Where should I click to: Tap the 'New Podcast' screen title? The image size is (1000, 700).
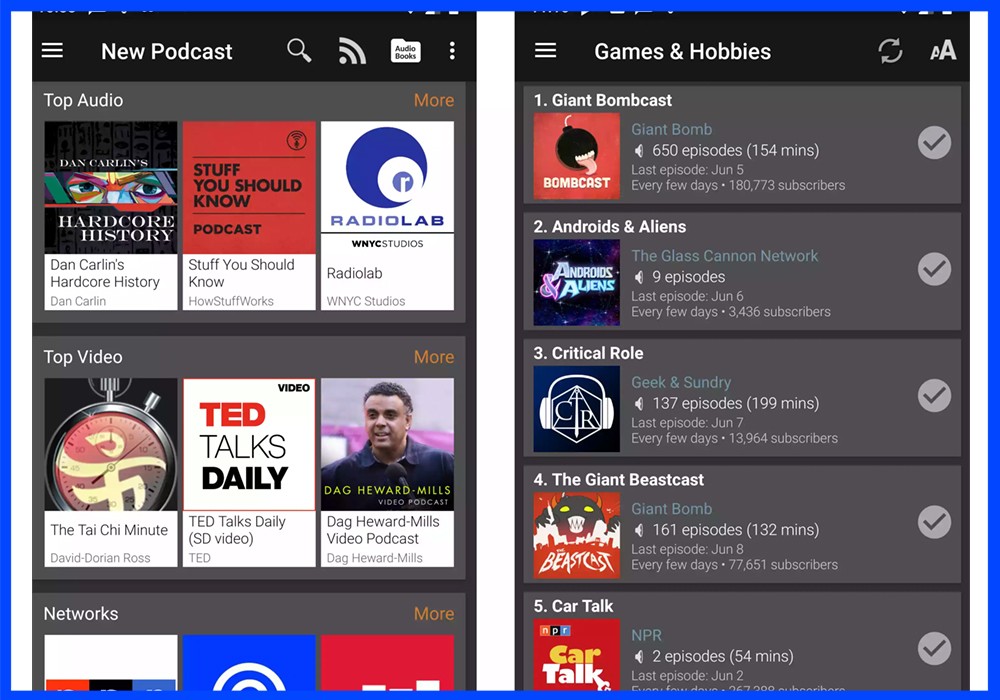(166, 52)
